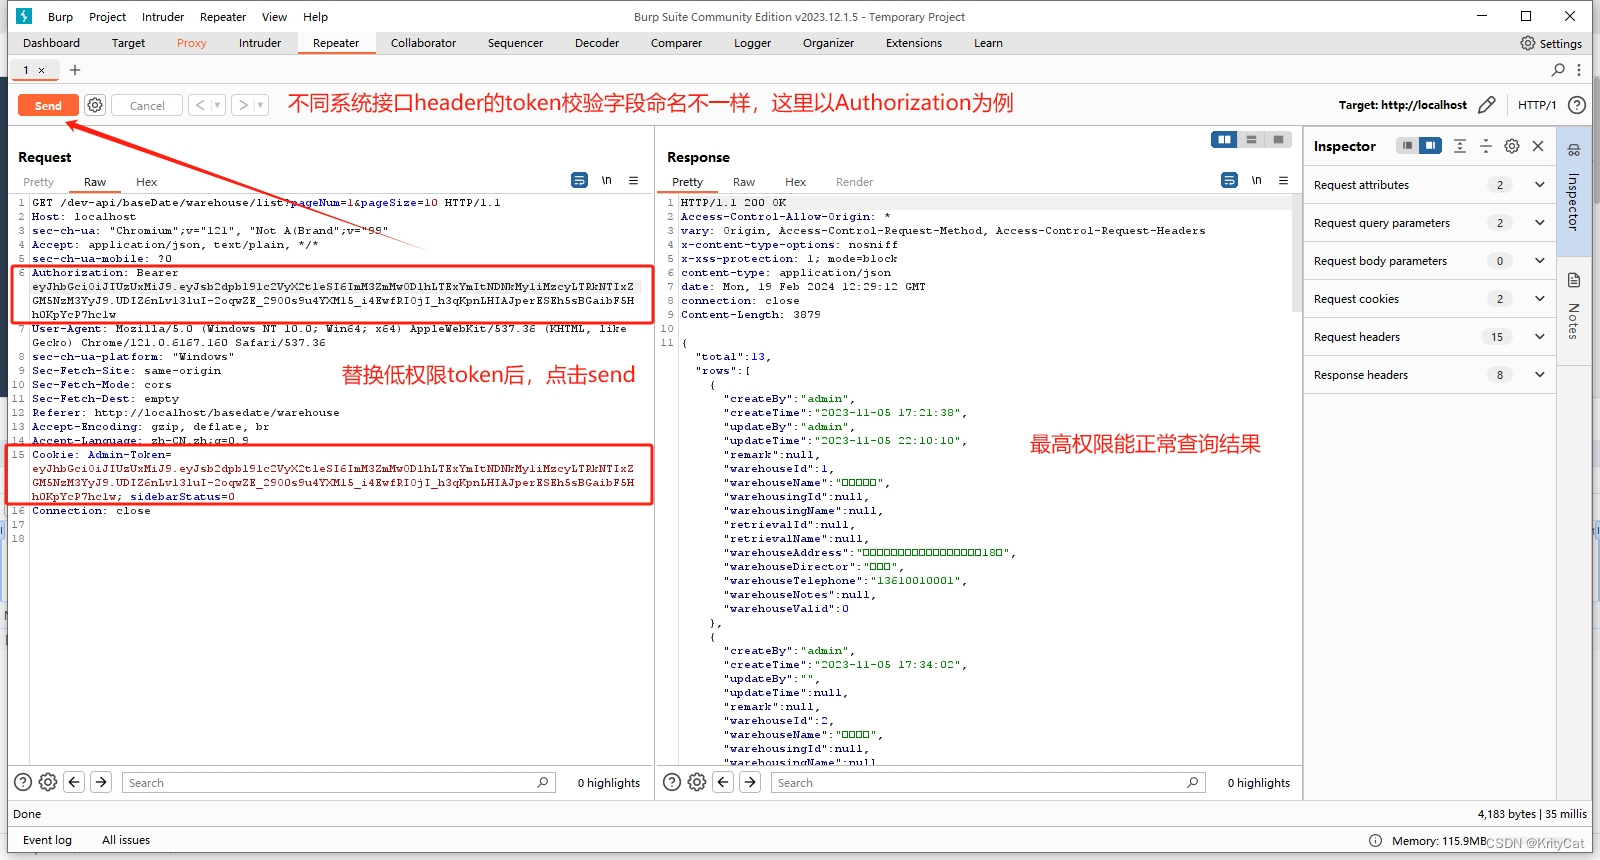Previous match arrow in response search

coord(723,782)
